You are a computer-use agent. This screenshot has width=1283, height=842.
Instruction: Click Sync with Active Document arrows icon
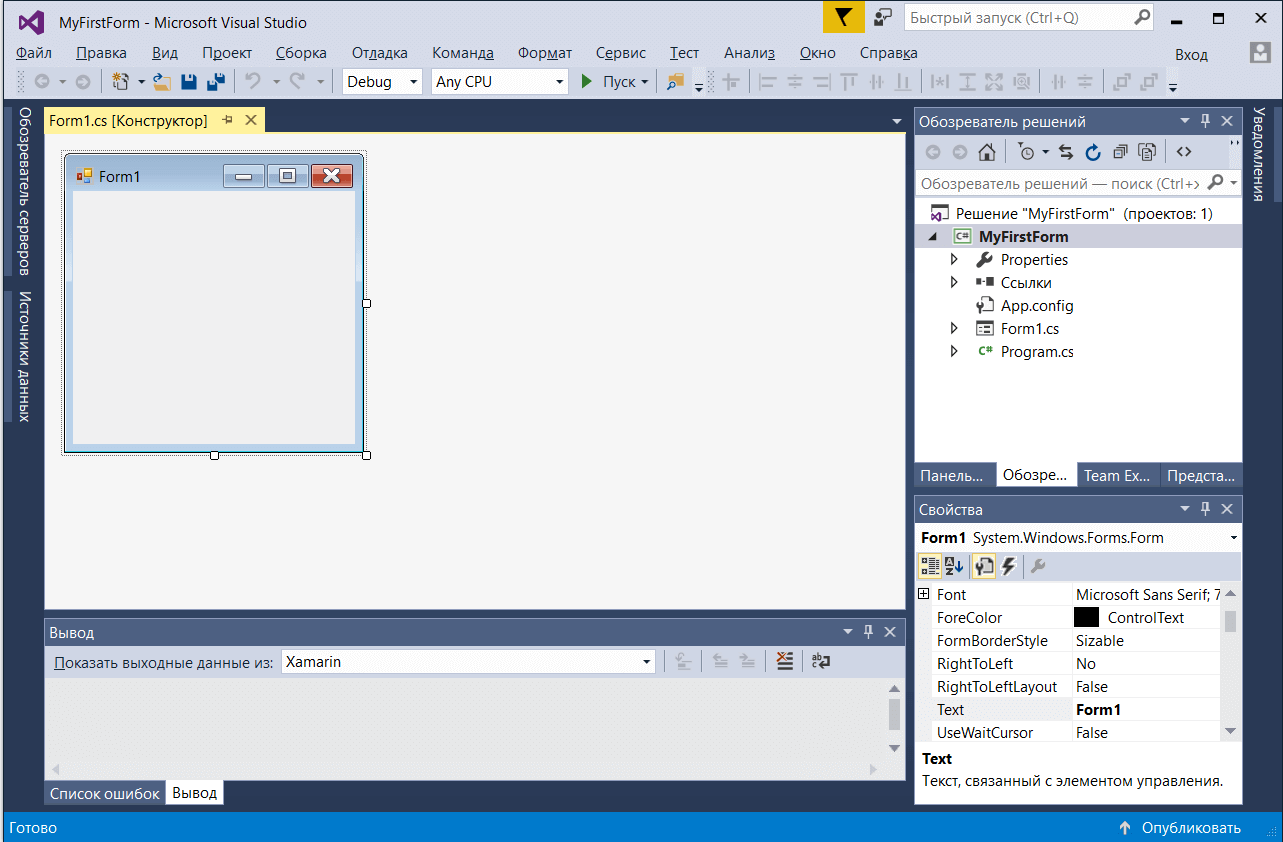click(1066, 152)
